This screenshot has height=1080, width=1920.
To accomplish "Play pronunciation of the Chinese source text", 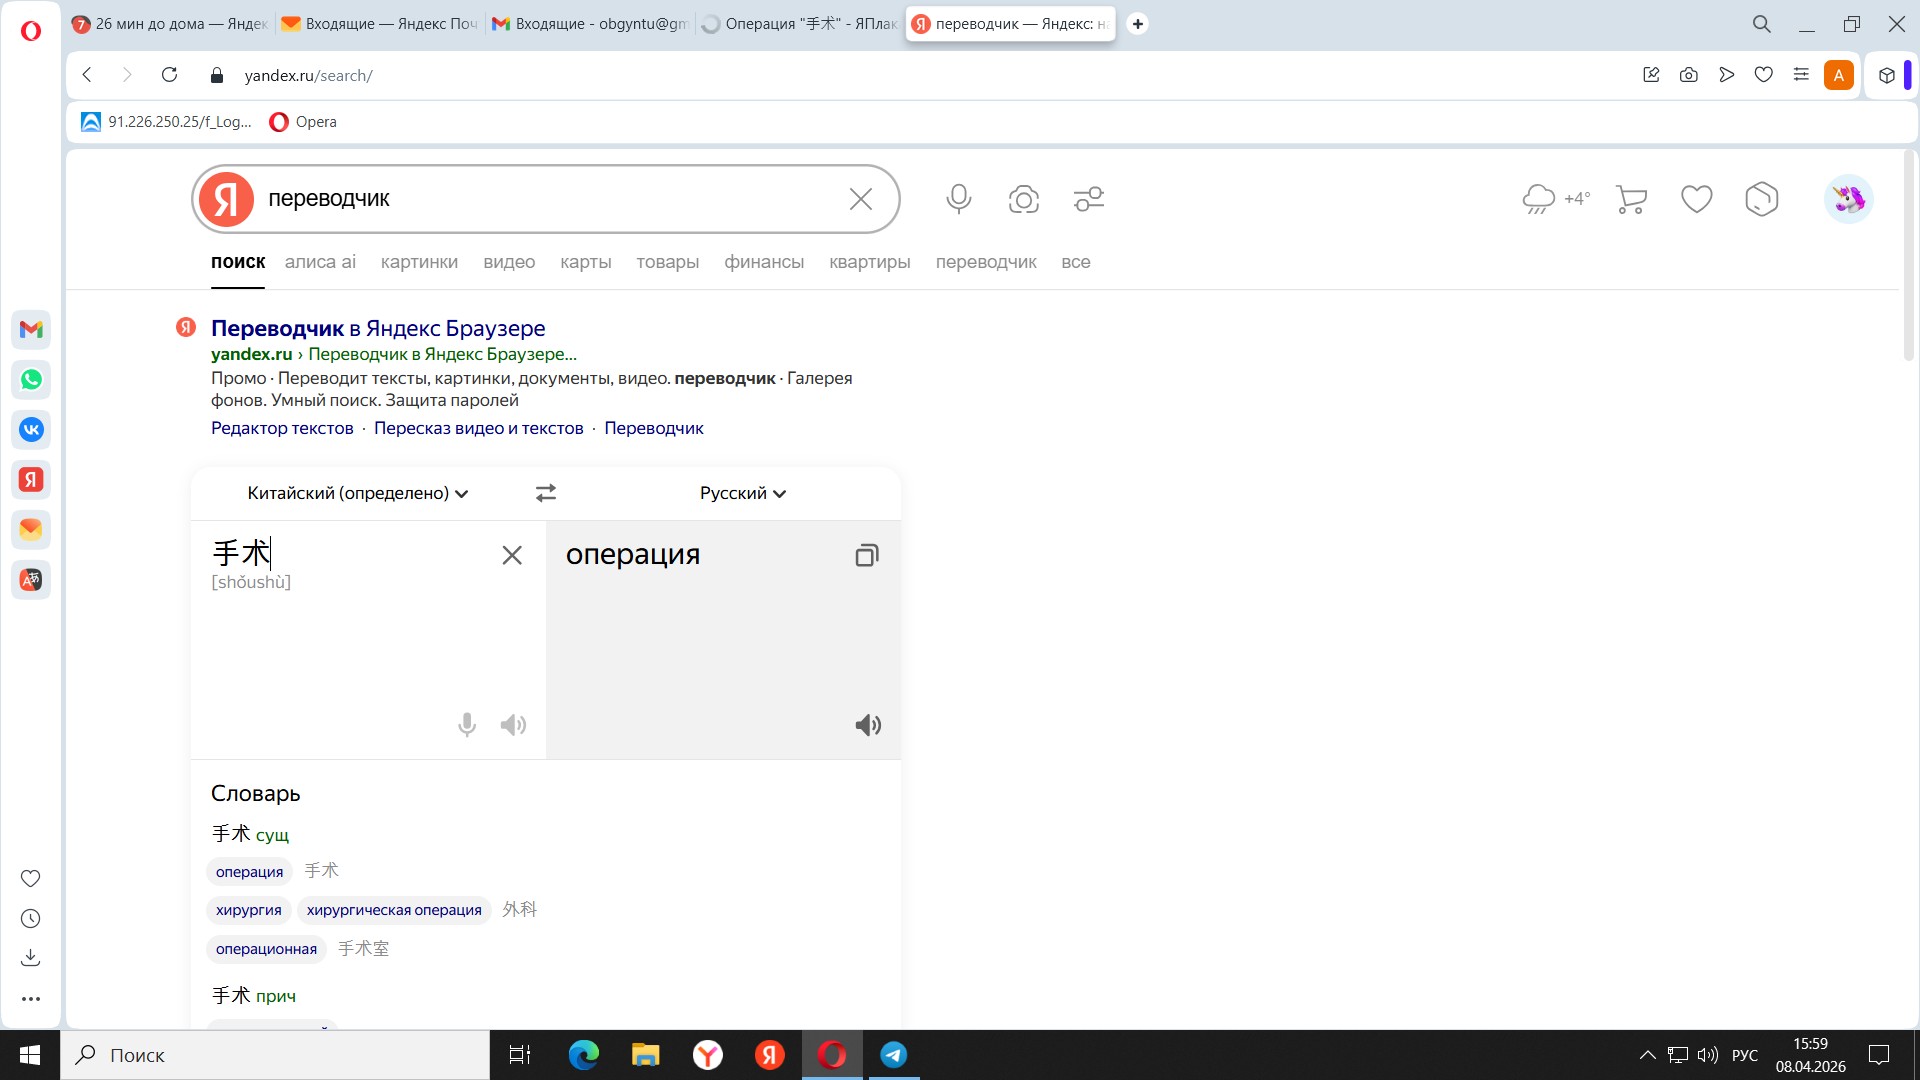I will click(513, 725).
